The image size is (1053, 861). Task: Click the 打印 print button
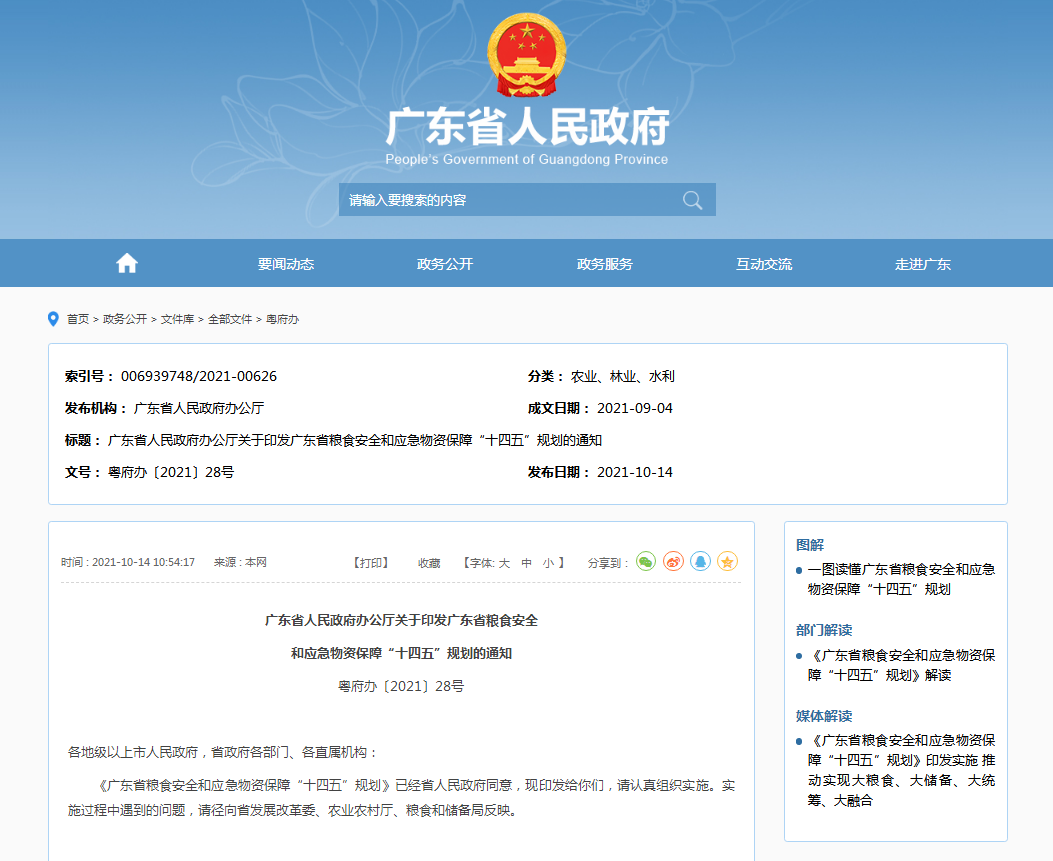pyautogui.click(x=371, y=563)
